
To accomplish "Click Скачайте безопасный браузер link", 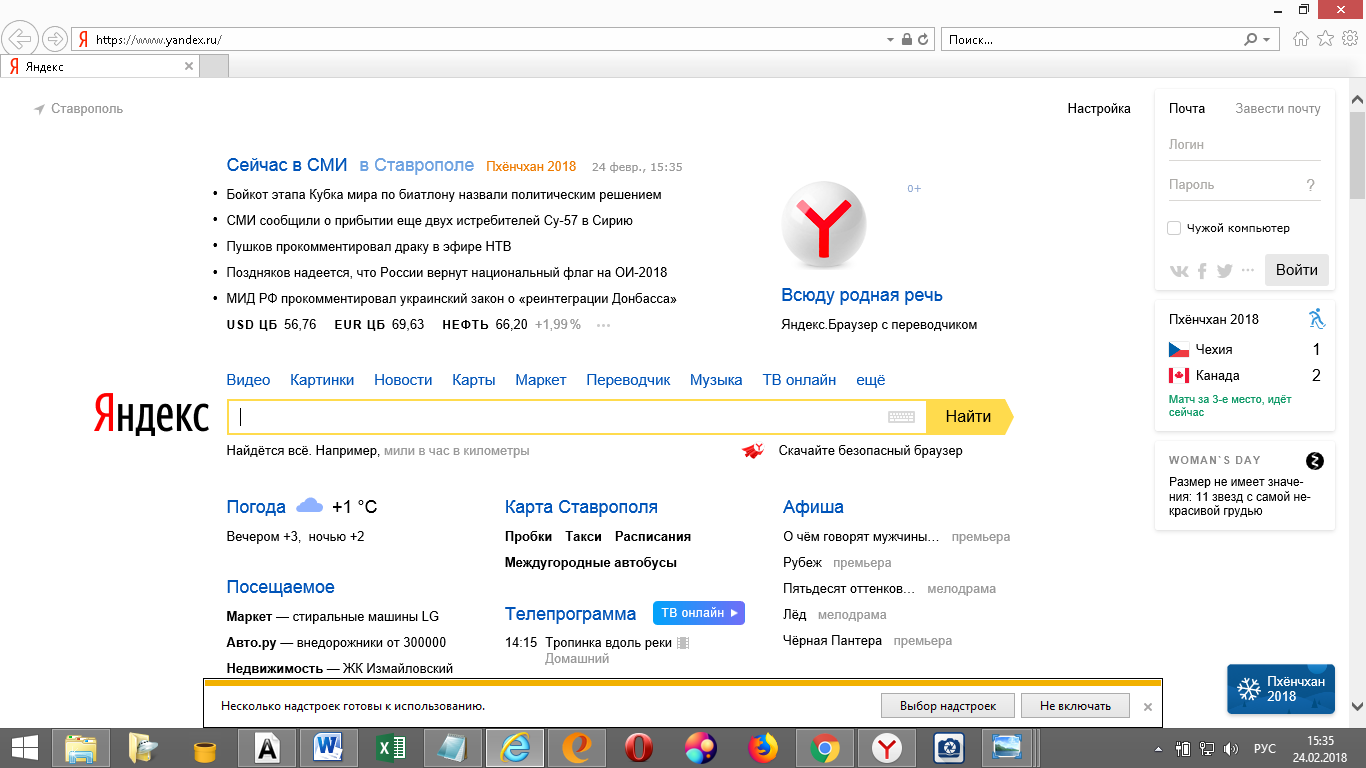I will (870, 451).
